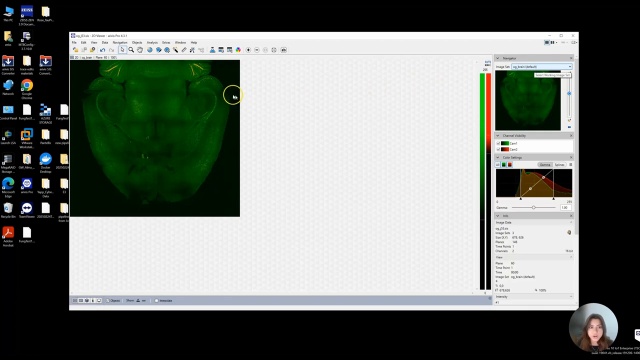640x360 pixels.
Task: Close the Navigator panel
Action: (571, 58)
